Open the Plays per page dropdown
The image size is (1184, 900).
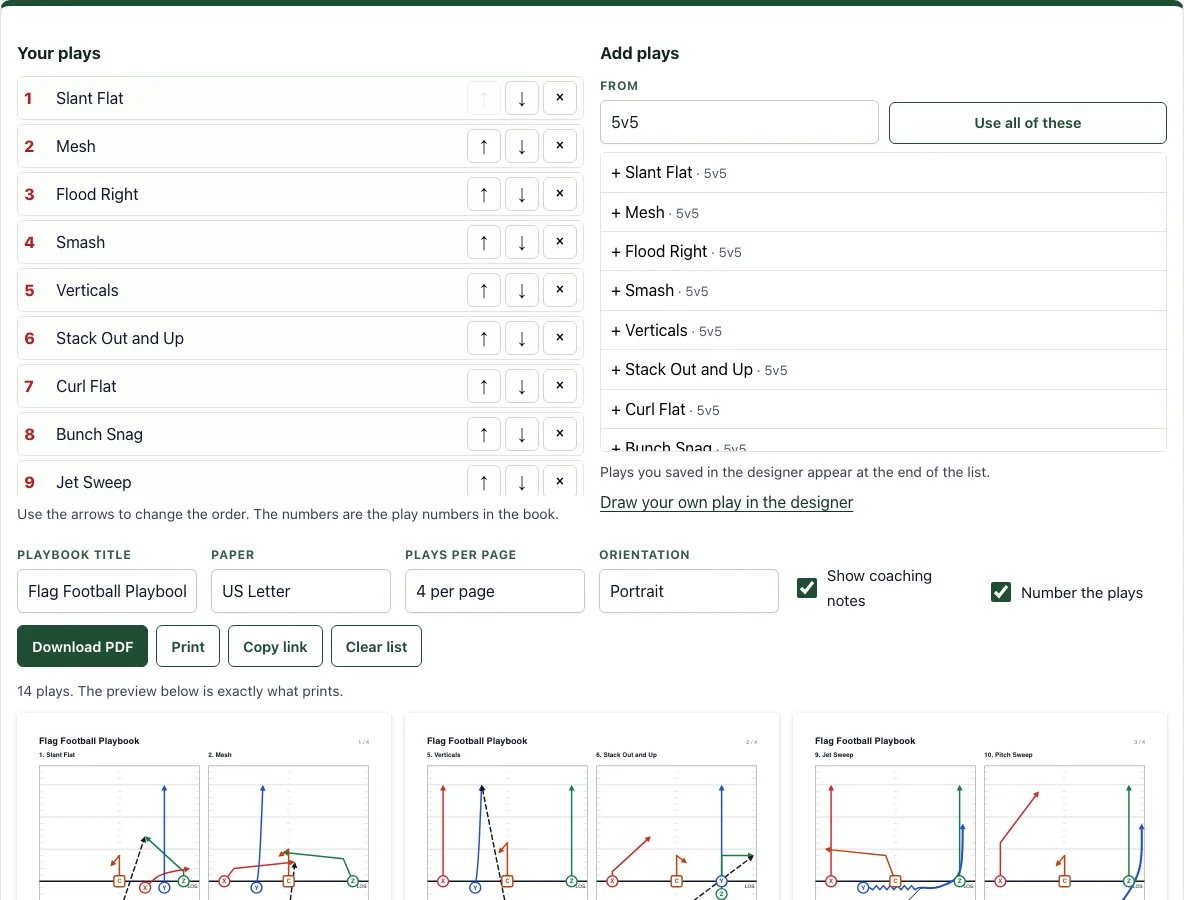tap(495, 591)
